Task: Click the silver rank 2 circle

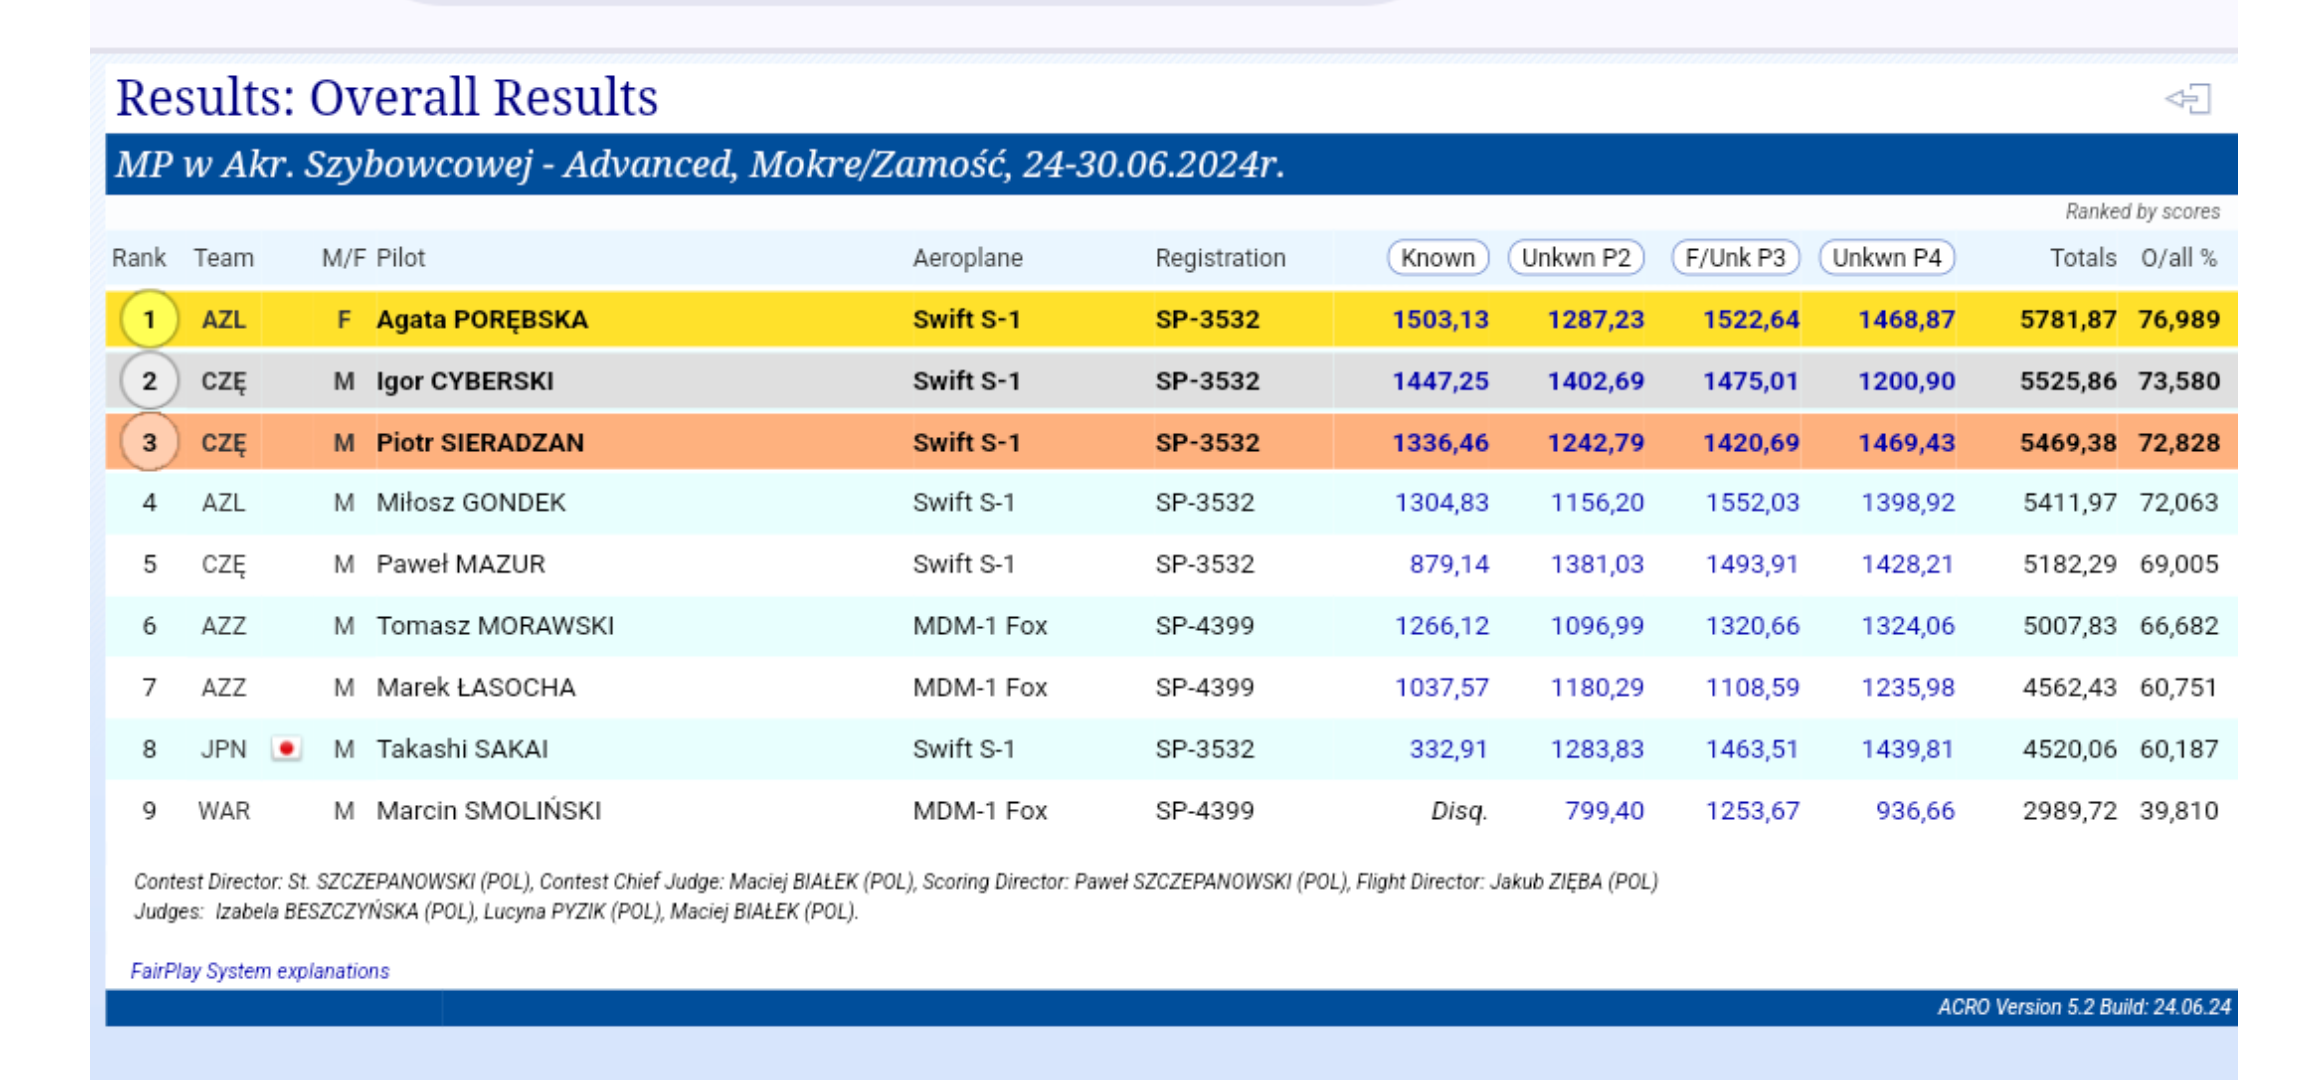Action: [x=149, y=381]
